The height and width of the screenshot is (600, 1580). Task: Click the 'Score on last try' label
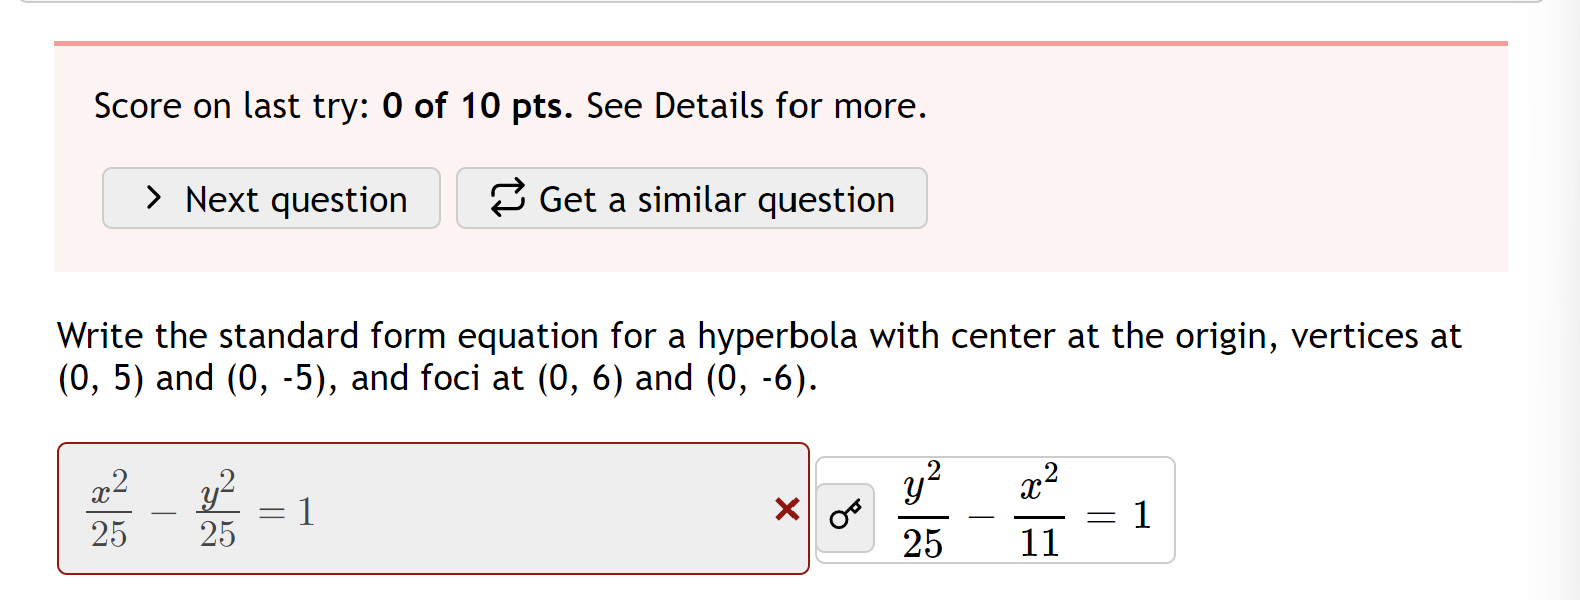pos(232,106)
